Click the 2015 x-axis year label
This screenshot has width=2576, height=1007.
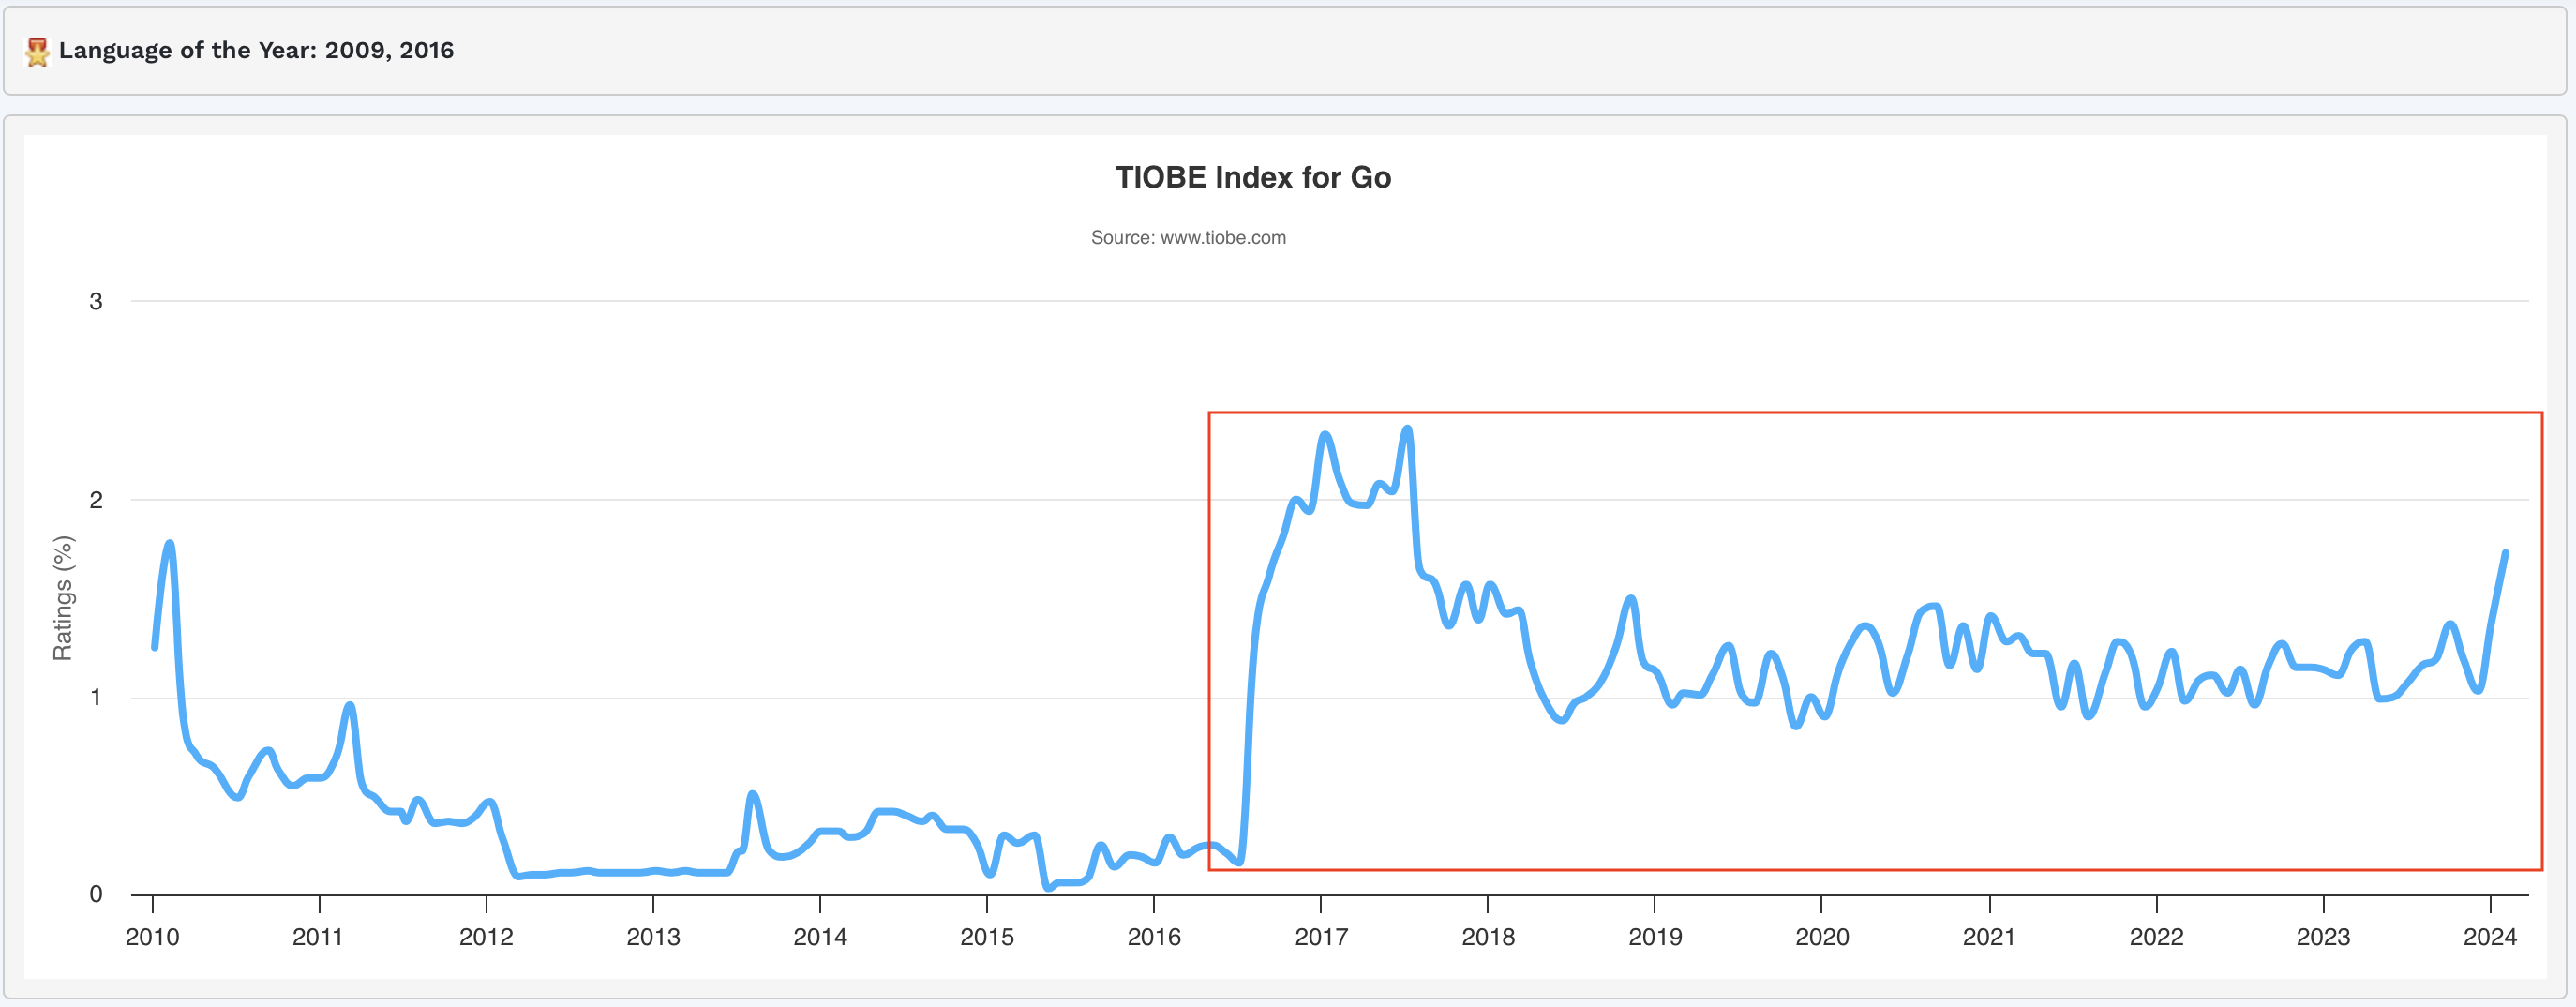point(987,937)
